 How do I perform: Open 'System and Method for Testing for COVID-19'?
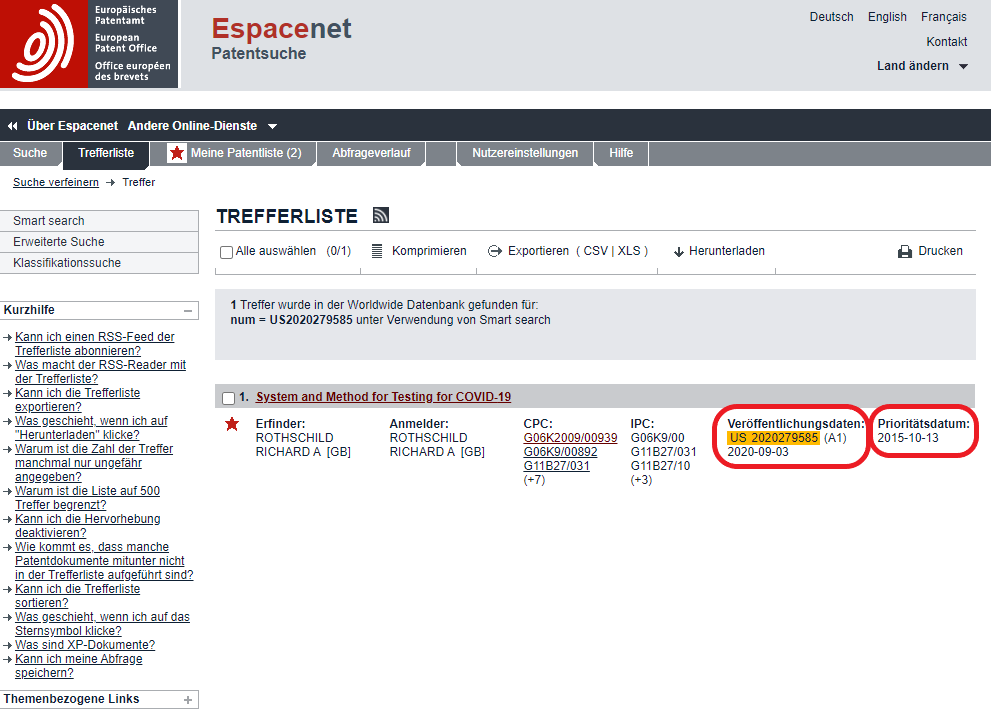[383, 397]
